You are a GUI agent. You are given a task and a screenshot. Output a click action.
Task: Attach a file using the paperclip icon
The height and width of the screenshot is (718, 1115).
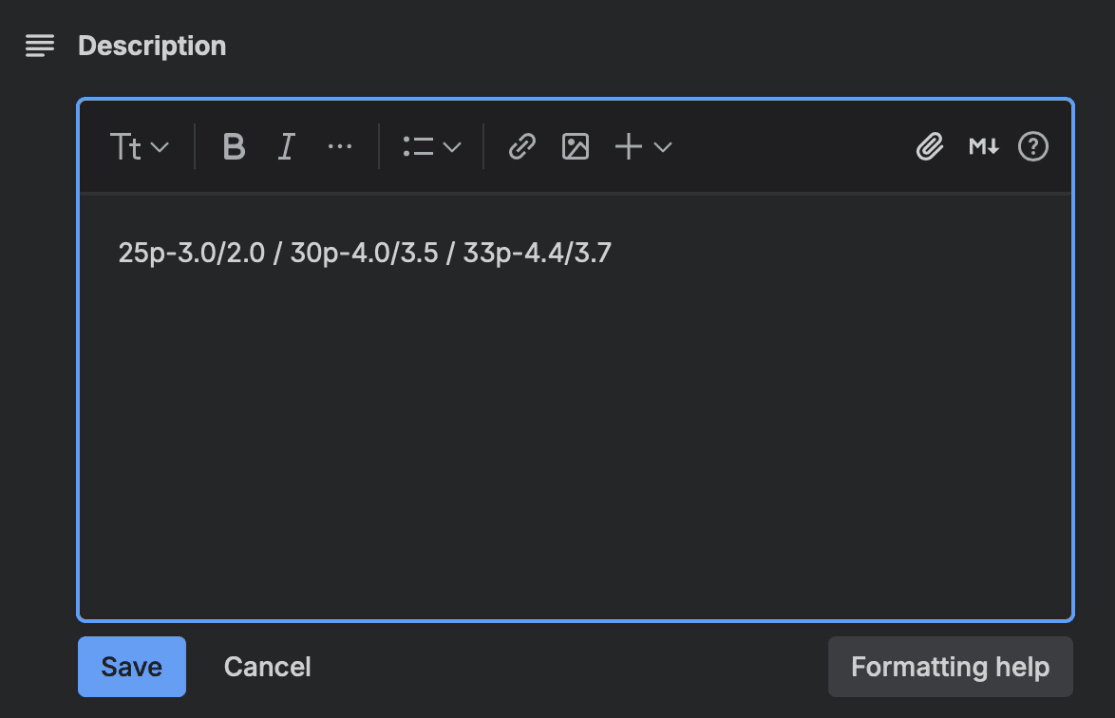pos(930,147)
